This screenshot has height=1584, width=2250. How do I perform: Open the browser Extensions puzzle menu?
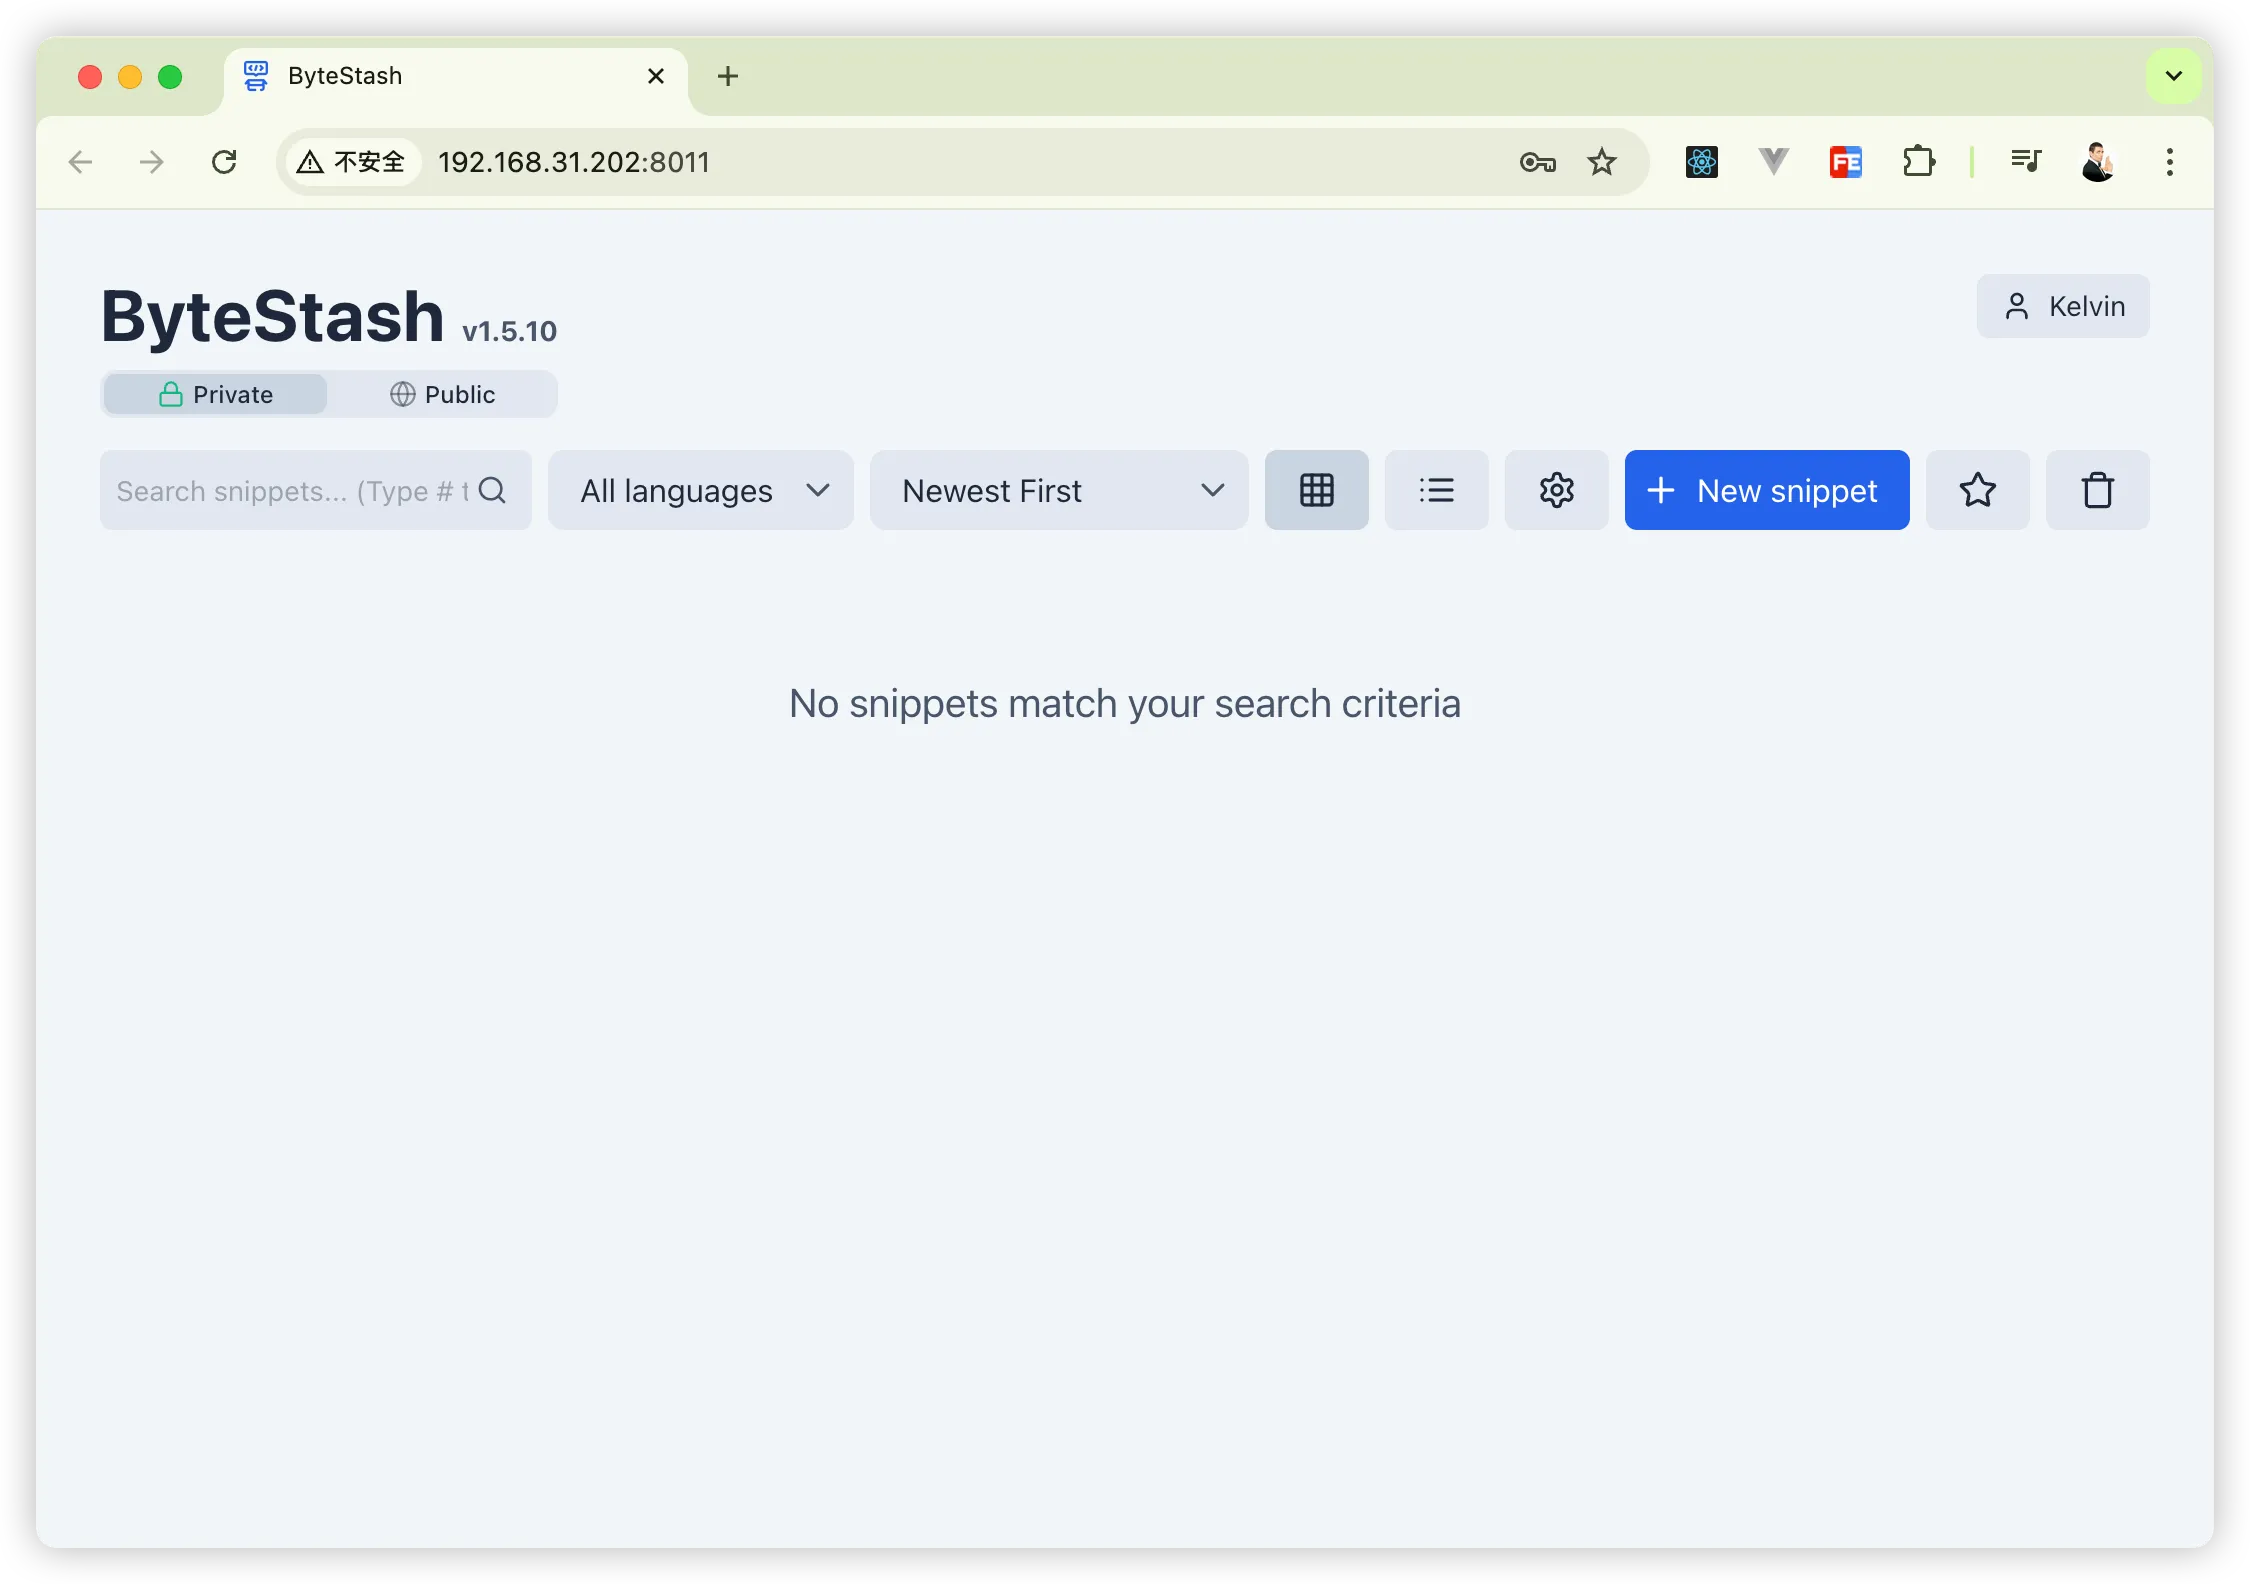point(1918,162)
